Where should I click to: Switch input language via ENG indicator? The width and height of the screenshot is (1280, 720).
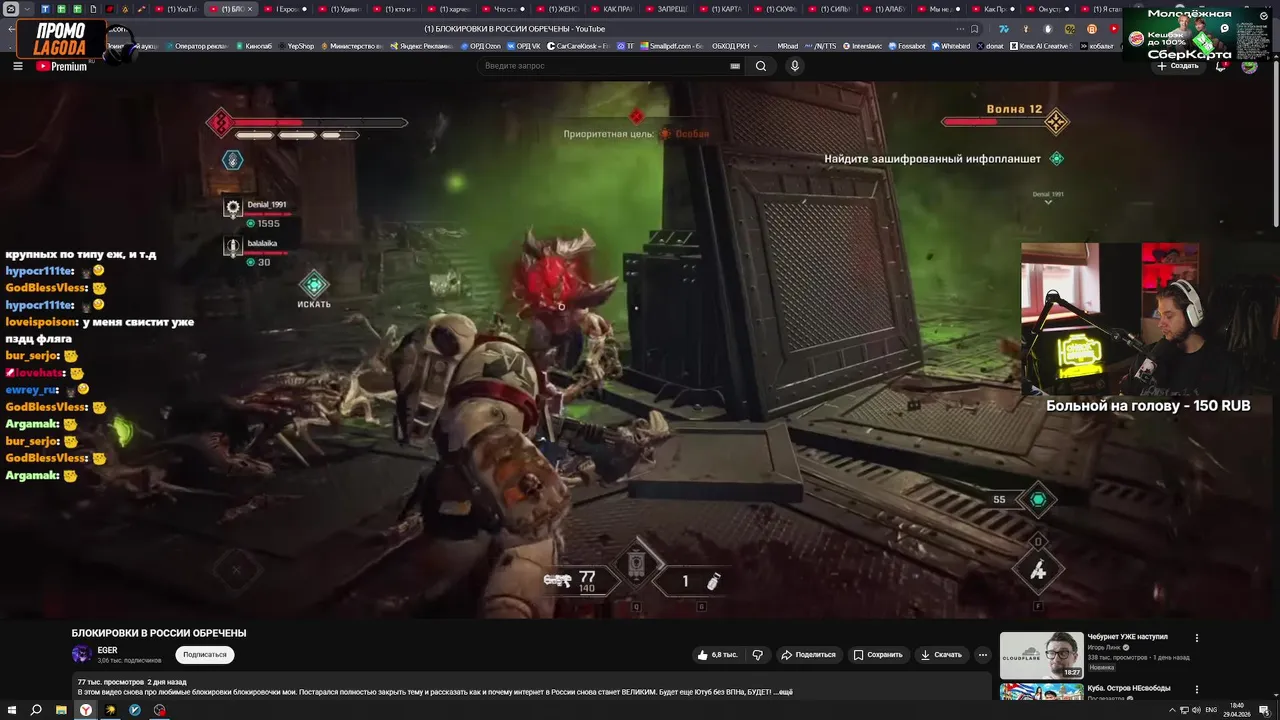(x=1211, y=710)
